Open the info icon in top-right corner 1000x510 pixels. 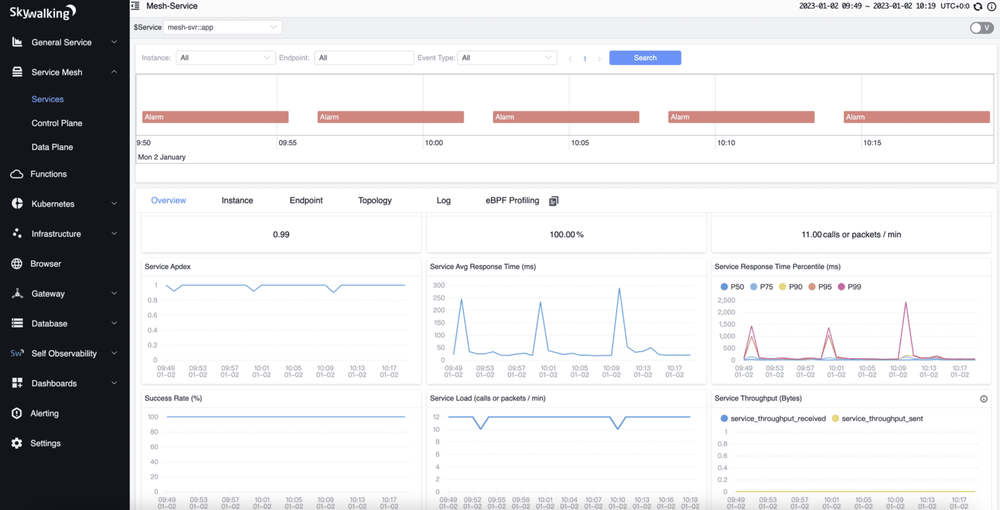click(991, 6)
